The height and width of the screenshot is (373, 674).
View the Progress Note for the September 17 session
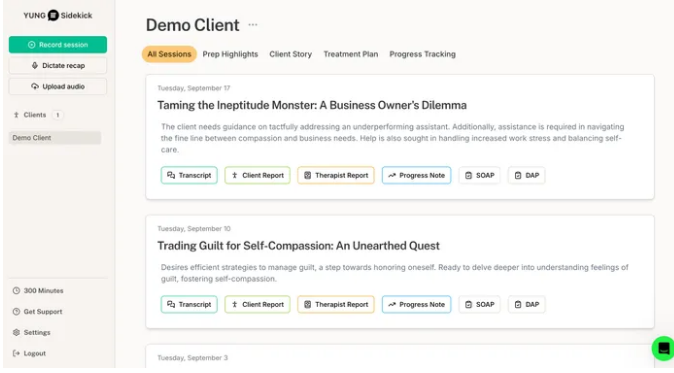pos(417,175)
